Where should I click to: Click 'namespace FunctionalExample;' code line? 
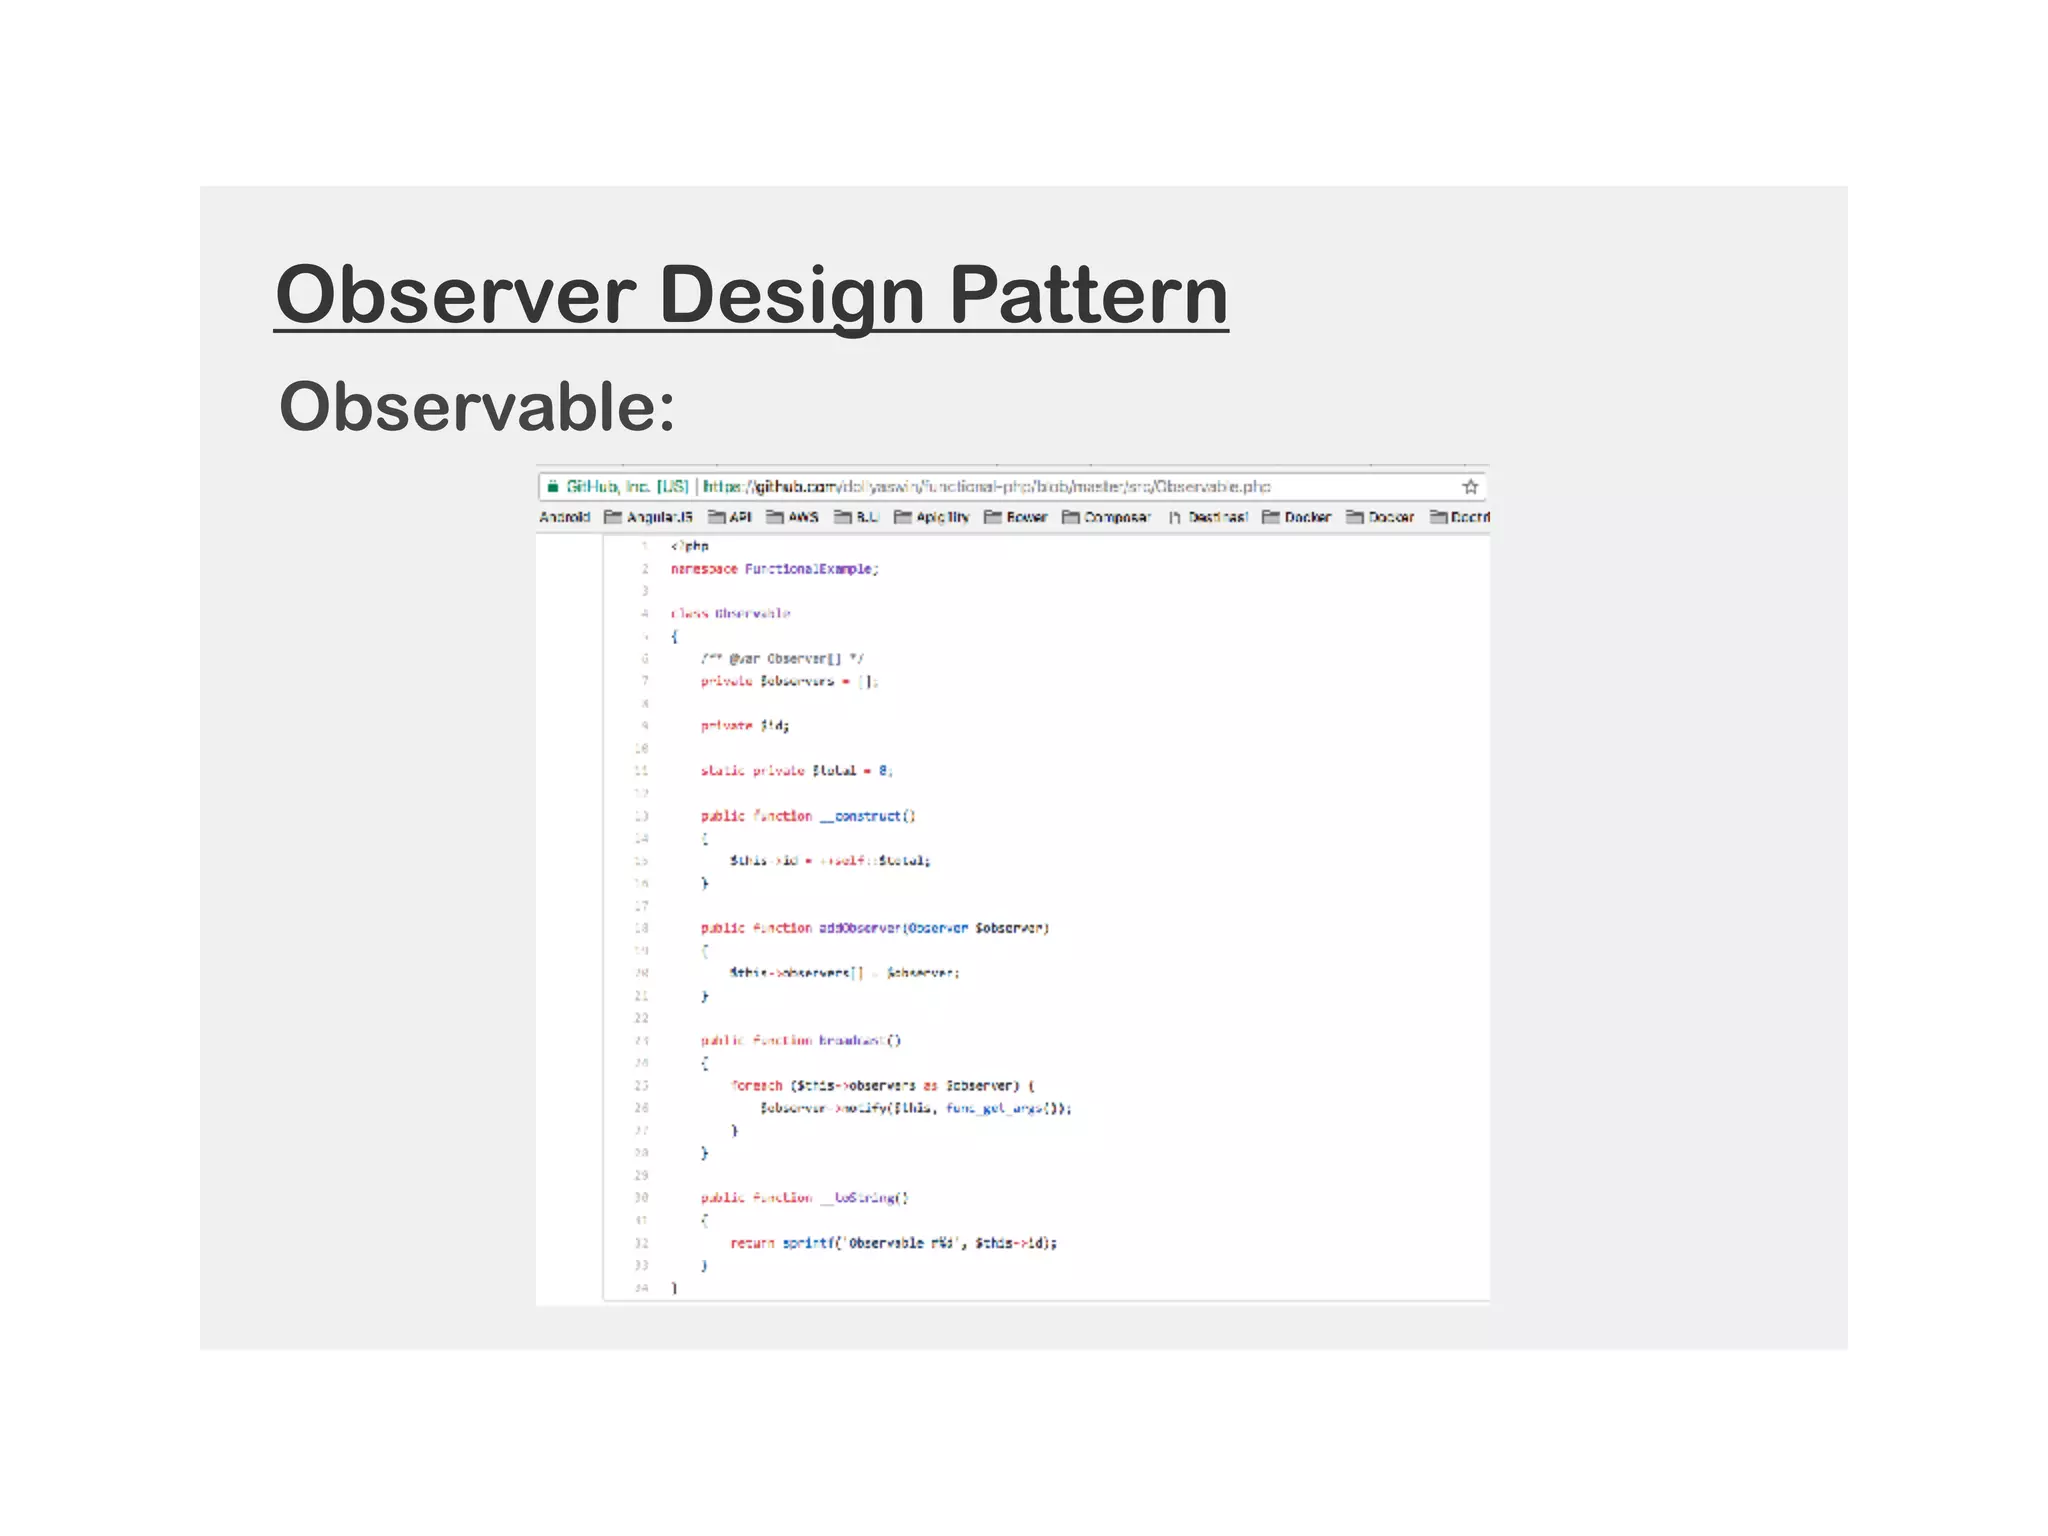pos(774,569)
